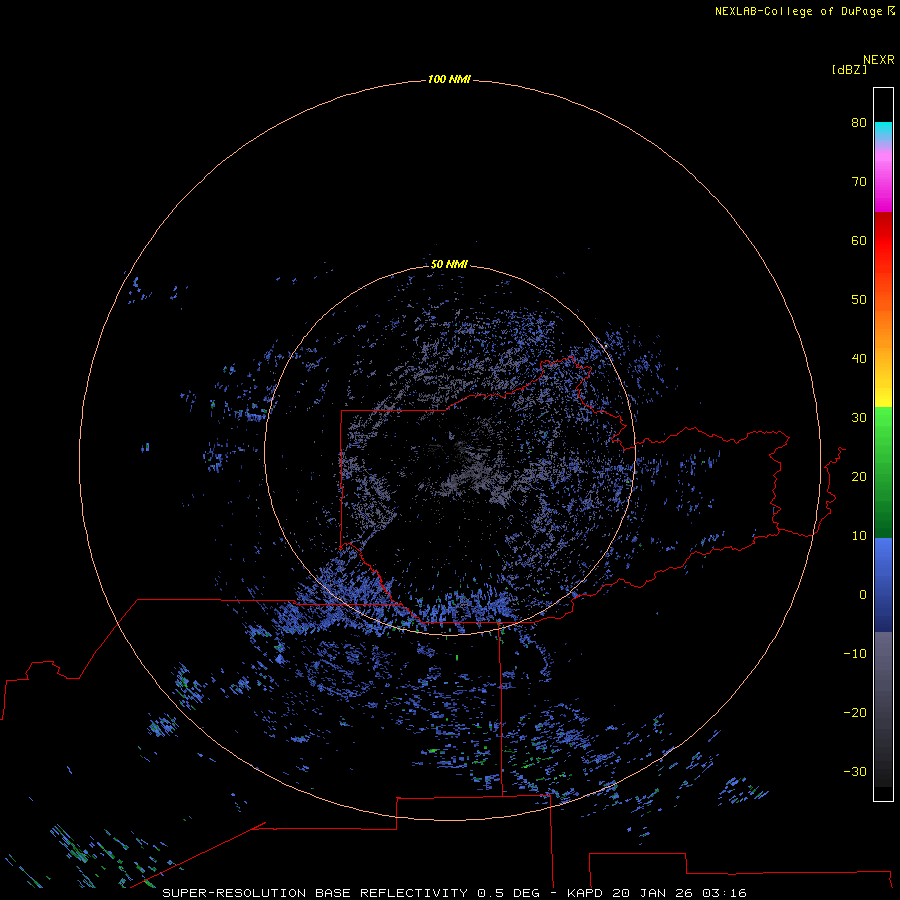Click the 30 value on the dBZ scale
900x900 pixels.
(x=859, y=417)
